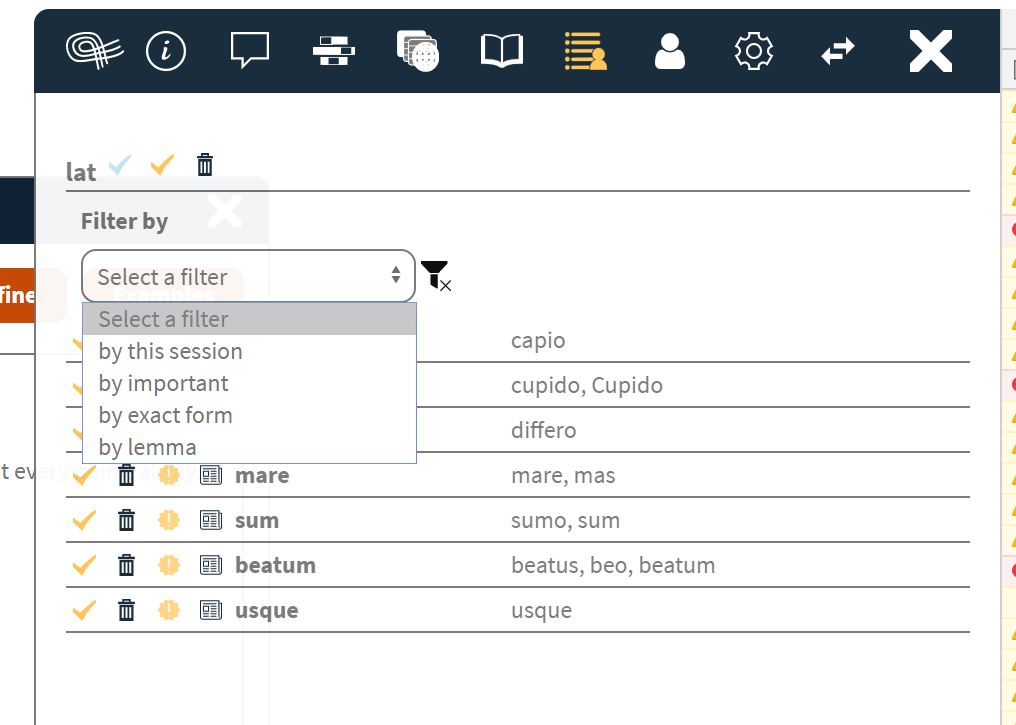Viewport: 1016px width, 725px height.
Task: Close the 'Filter by' dialog
Action: 224,211
